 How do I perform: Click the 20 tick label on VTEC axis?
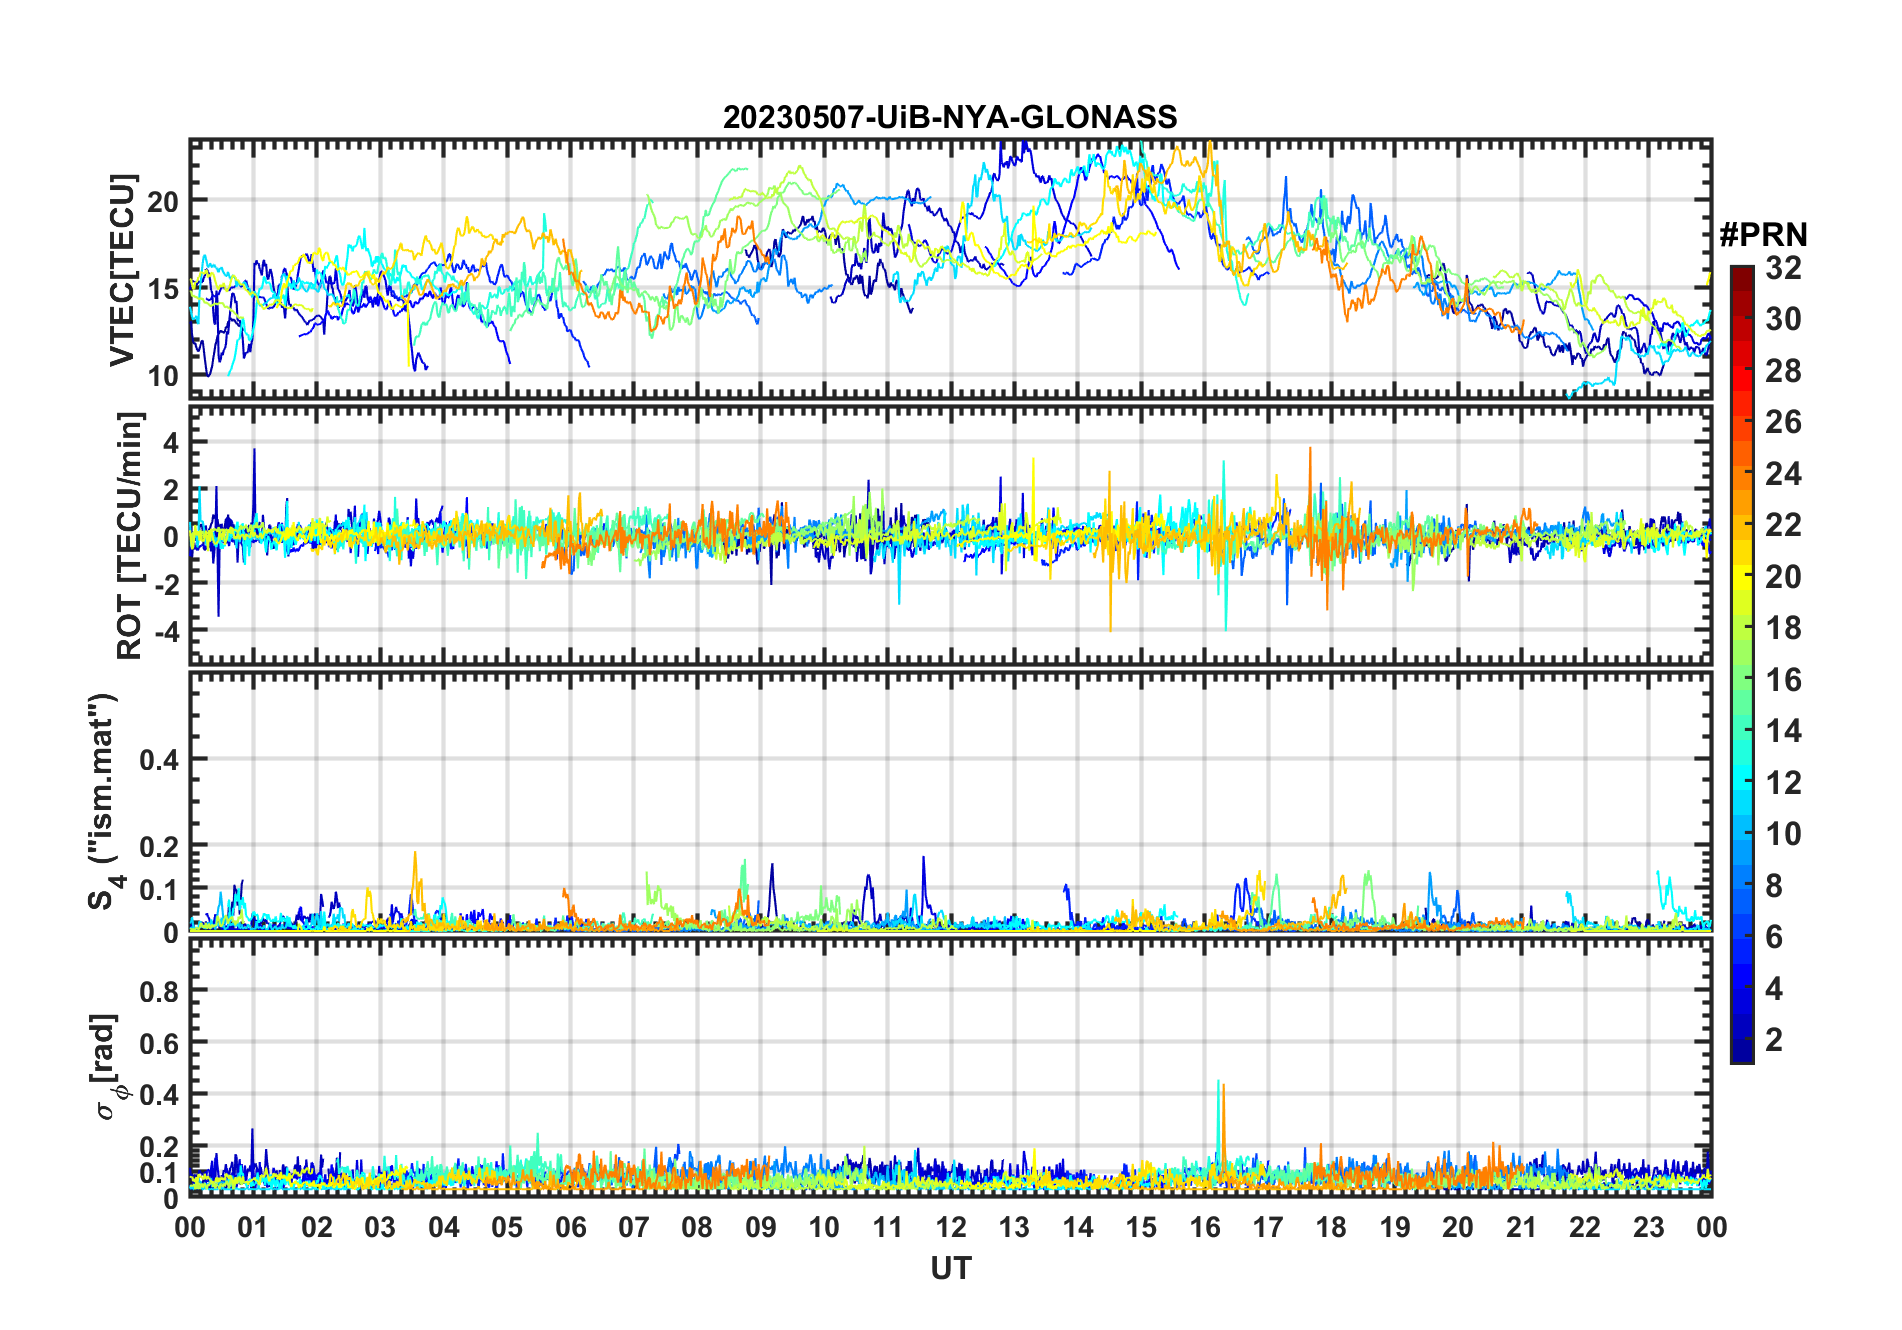point(163,201)
